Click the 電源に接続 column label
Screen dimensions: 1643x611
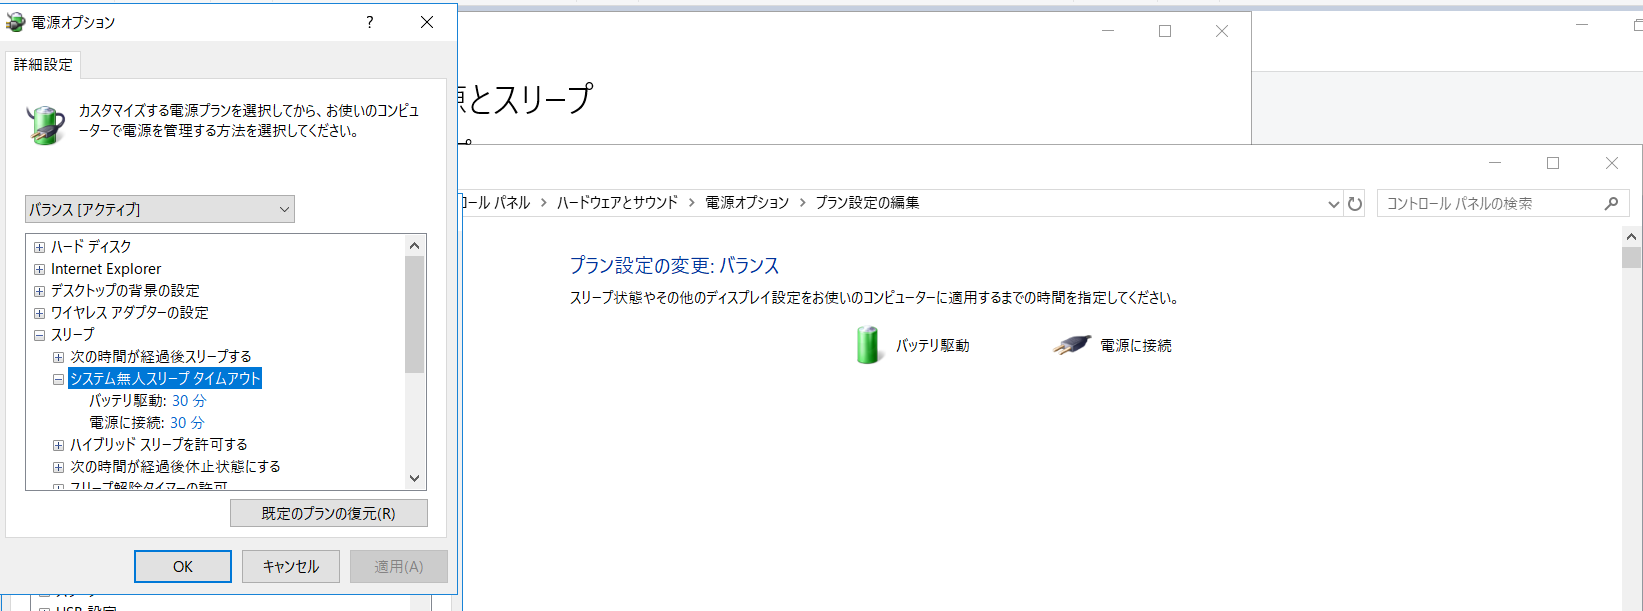click(1136, 346)
